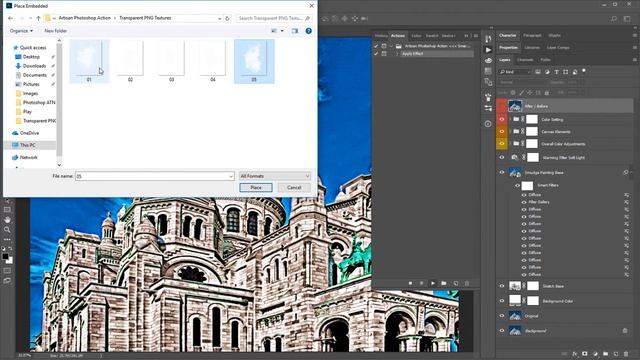
Task: Filter layers by adjustment layers icon
Action: click(x=547, y=72)
